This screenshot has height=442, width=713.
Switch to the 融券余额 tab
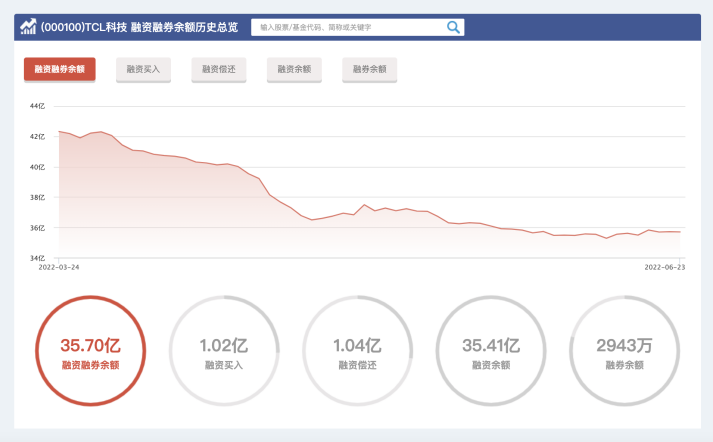click(x=369, y=69)
